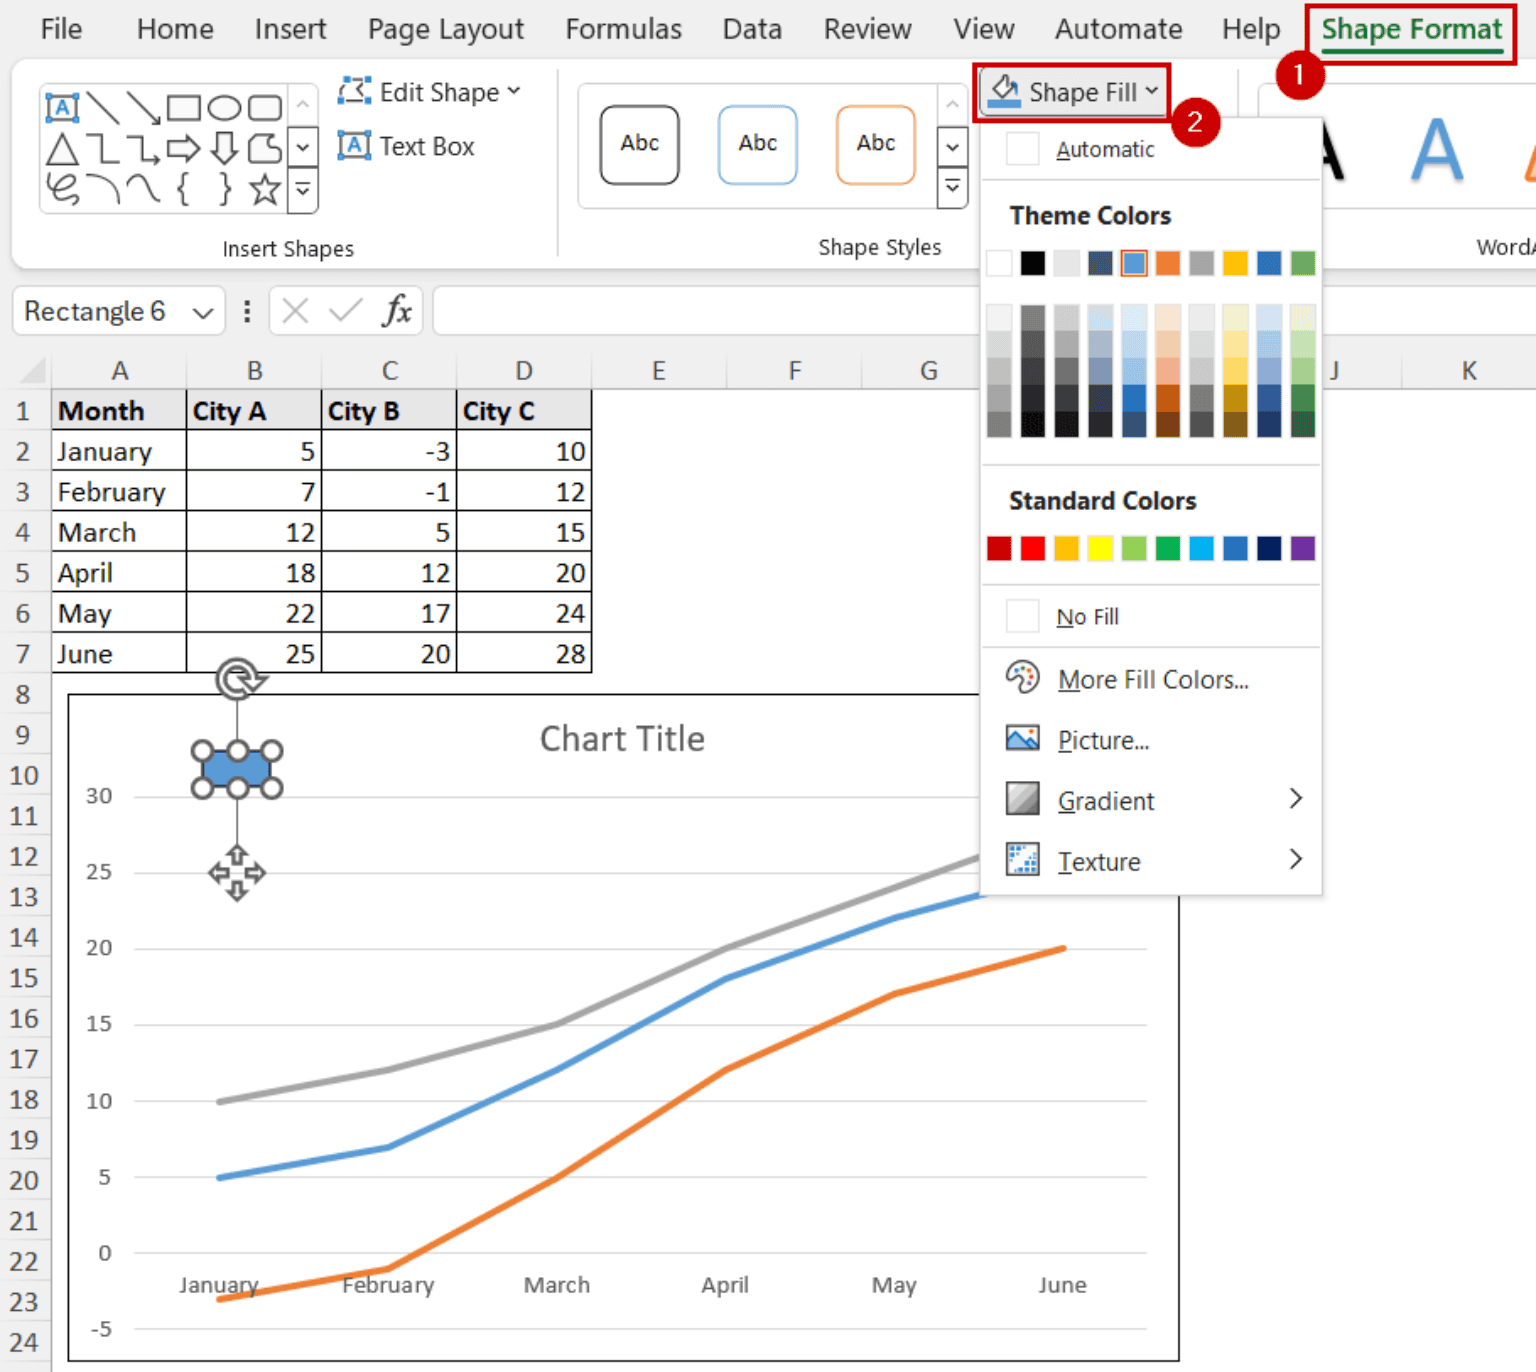The width and height of the screenshot is (1536, 1372).
Task: Switch to the Home ribbon tab
Action: [175, 29]
